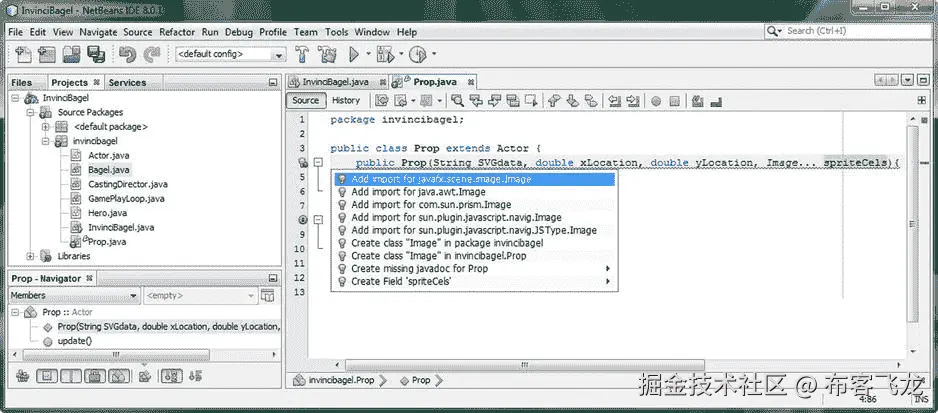
Task: Toggle Show Inherited Members in Navigator
Action: (x=23, y=376)
